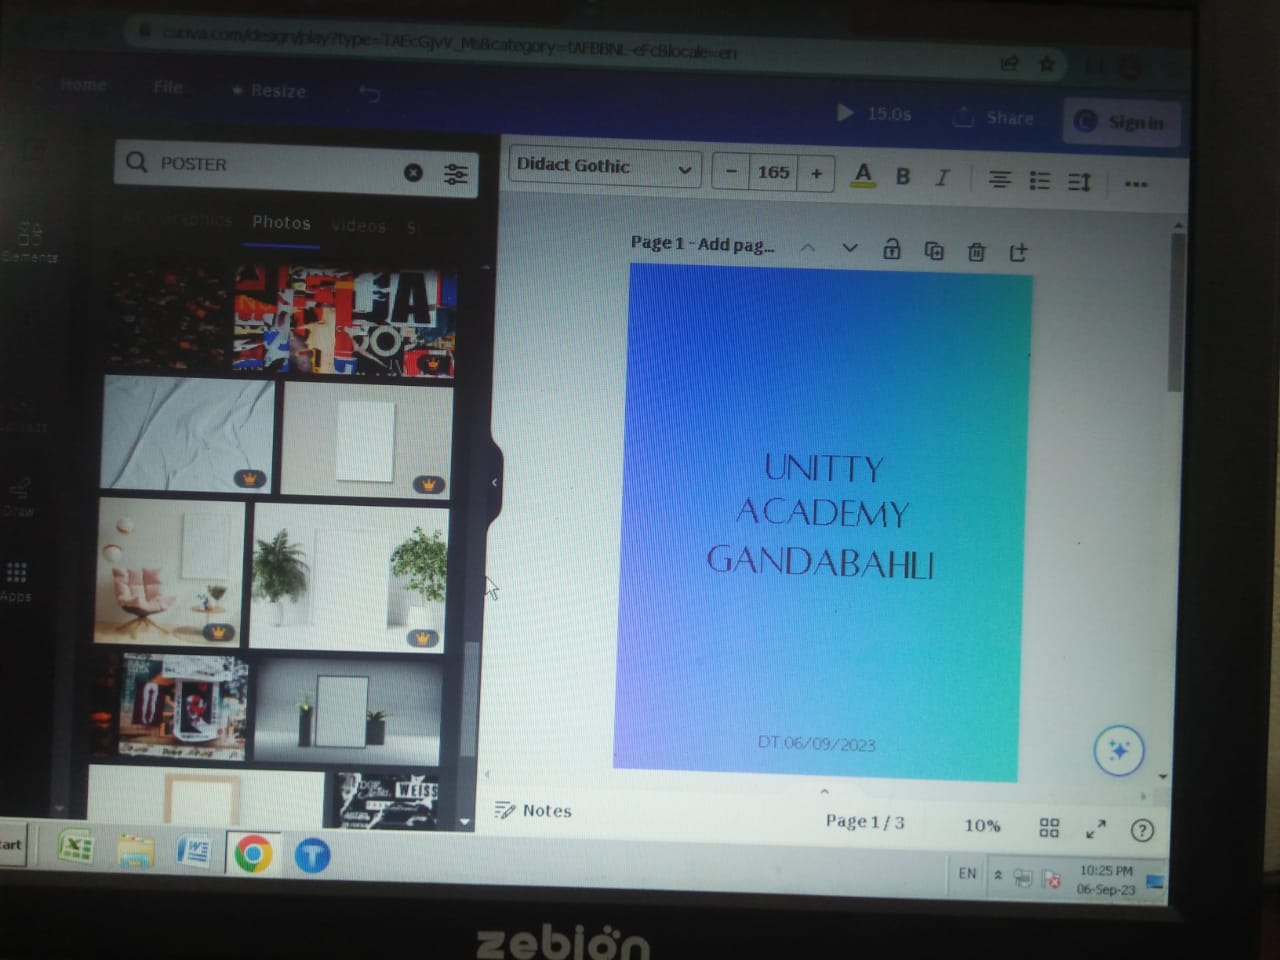
Task: Delete page using trash icon
Action: point(976,252)
